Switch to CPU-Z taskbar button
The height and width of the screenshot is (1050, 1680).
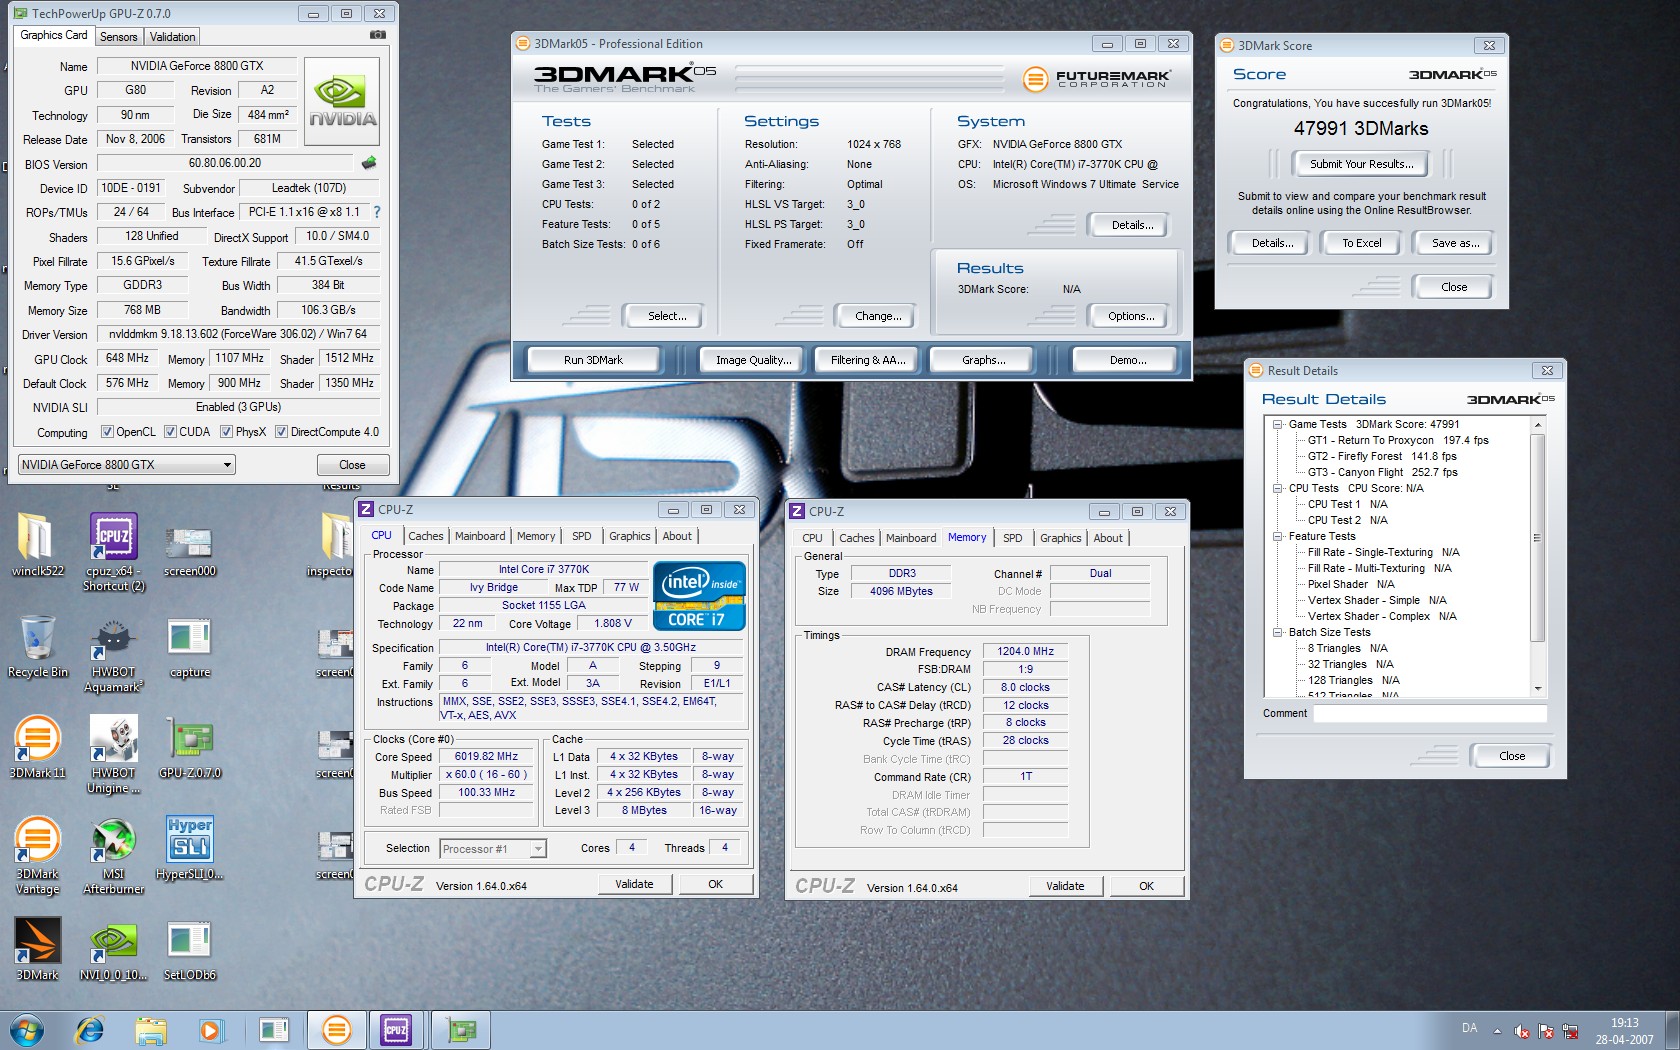click(x=396, y=1029)
